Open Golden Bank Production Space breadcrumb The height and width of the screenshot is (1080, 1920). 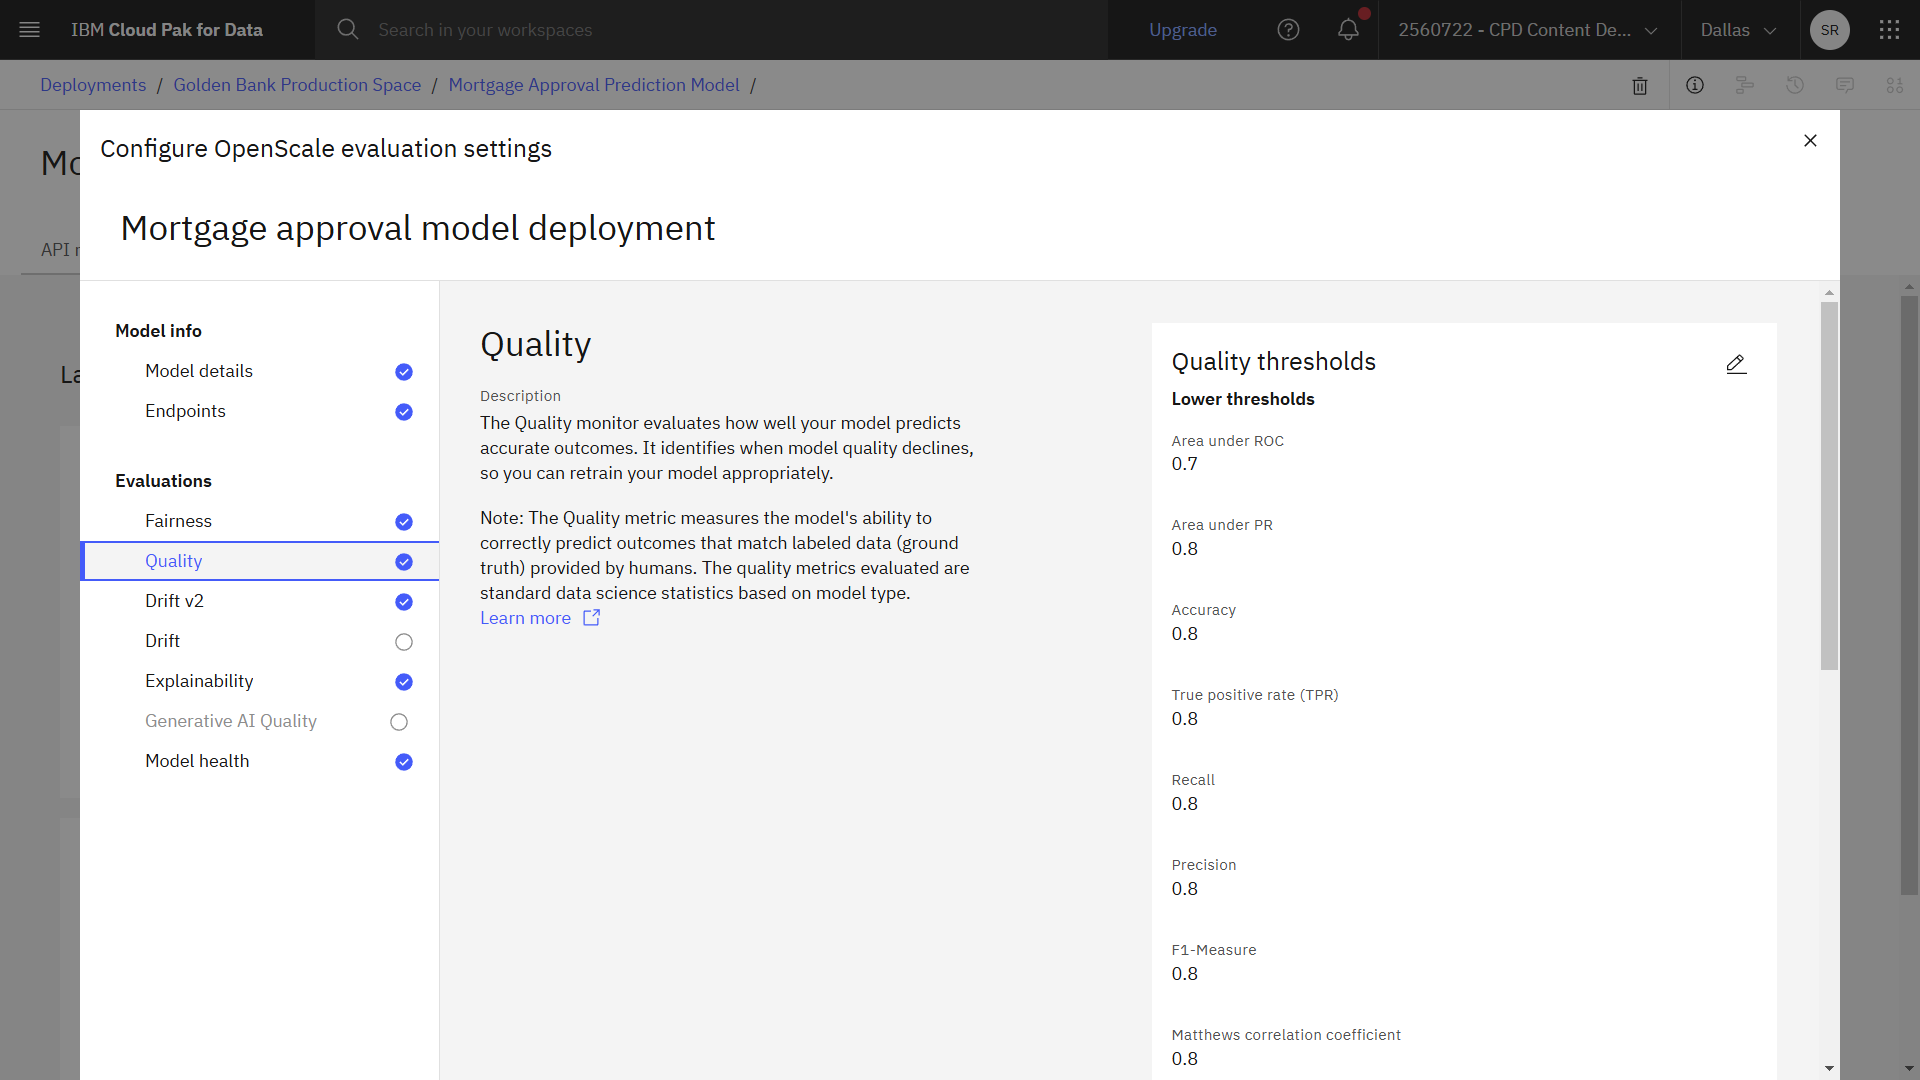pos(297,85)
